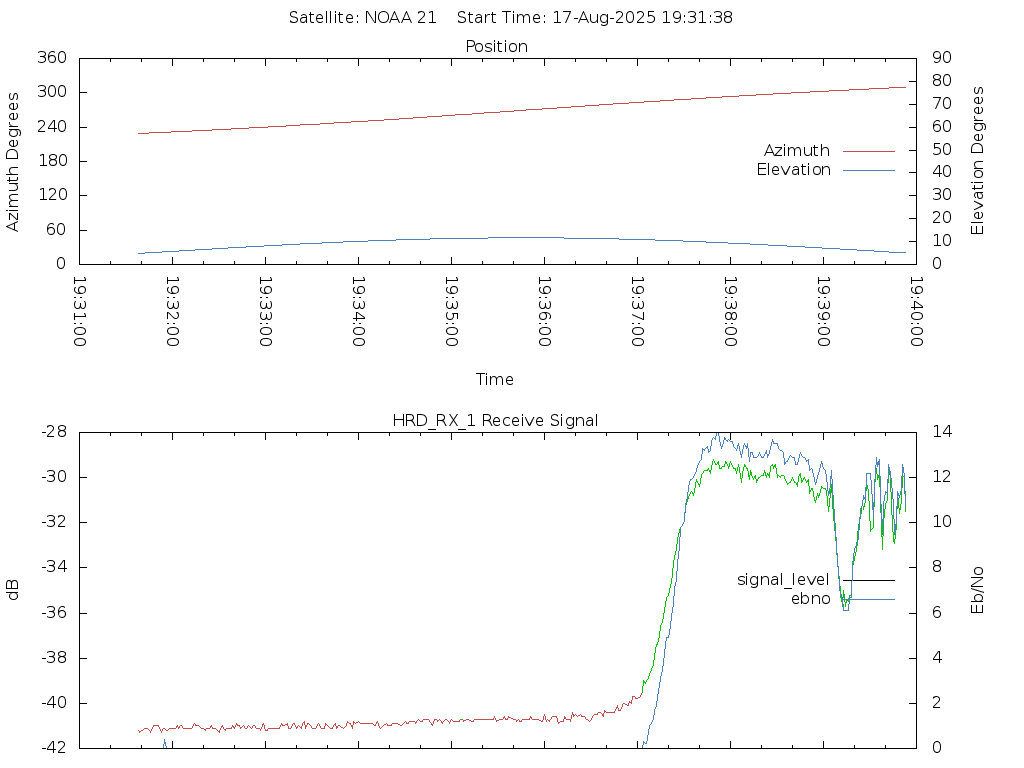The image size is (1024, 768).
Task: Click the Eb/No axis label
Action: tap(977, 590)
